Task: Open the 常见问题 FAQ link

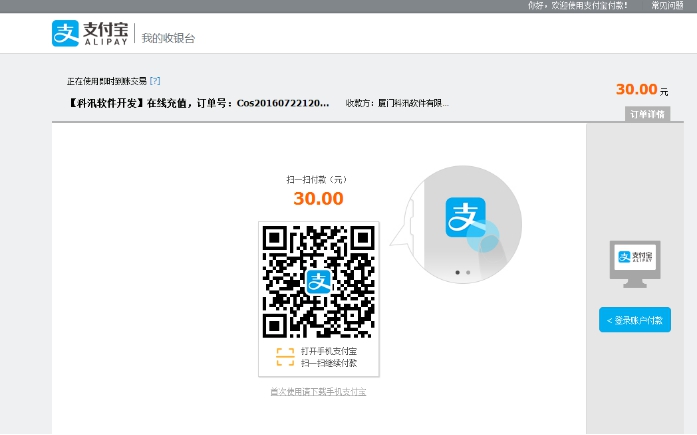Action: click(667, 6)
